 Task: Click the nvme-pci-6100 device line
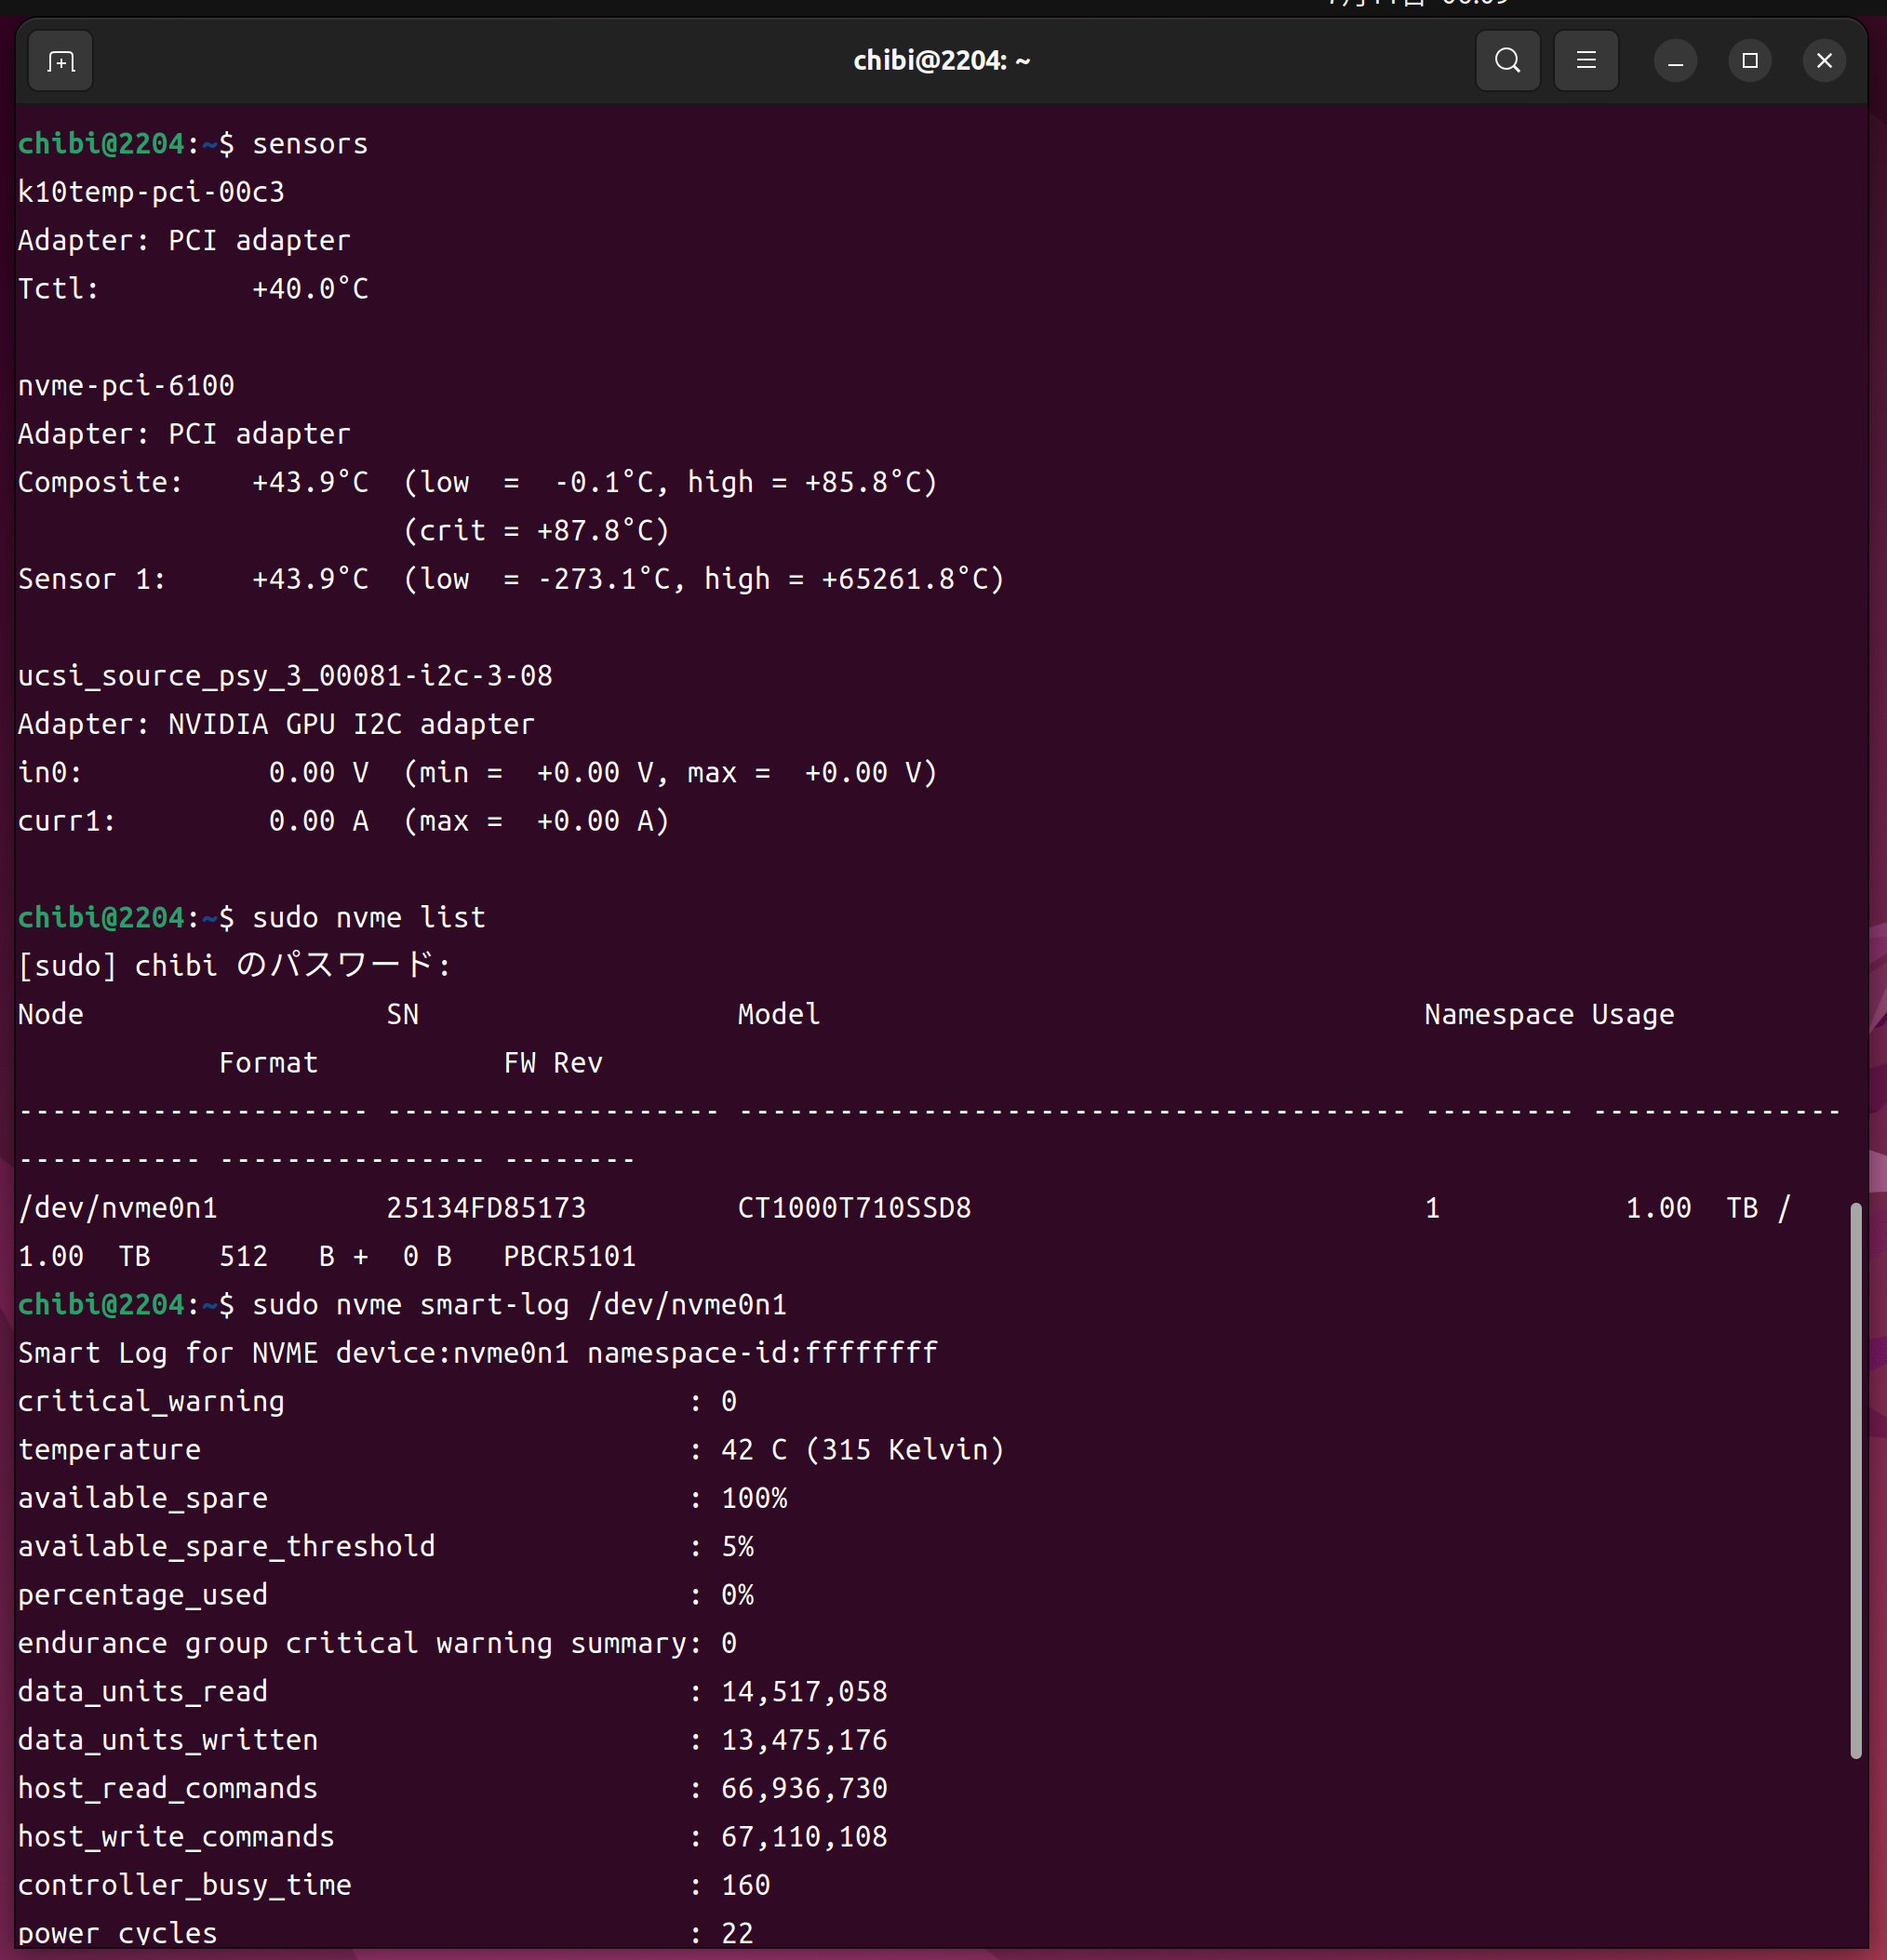click(126, 386)
